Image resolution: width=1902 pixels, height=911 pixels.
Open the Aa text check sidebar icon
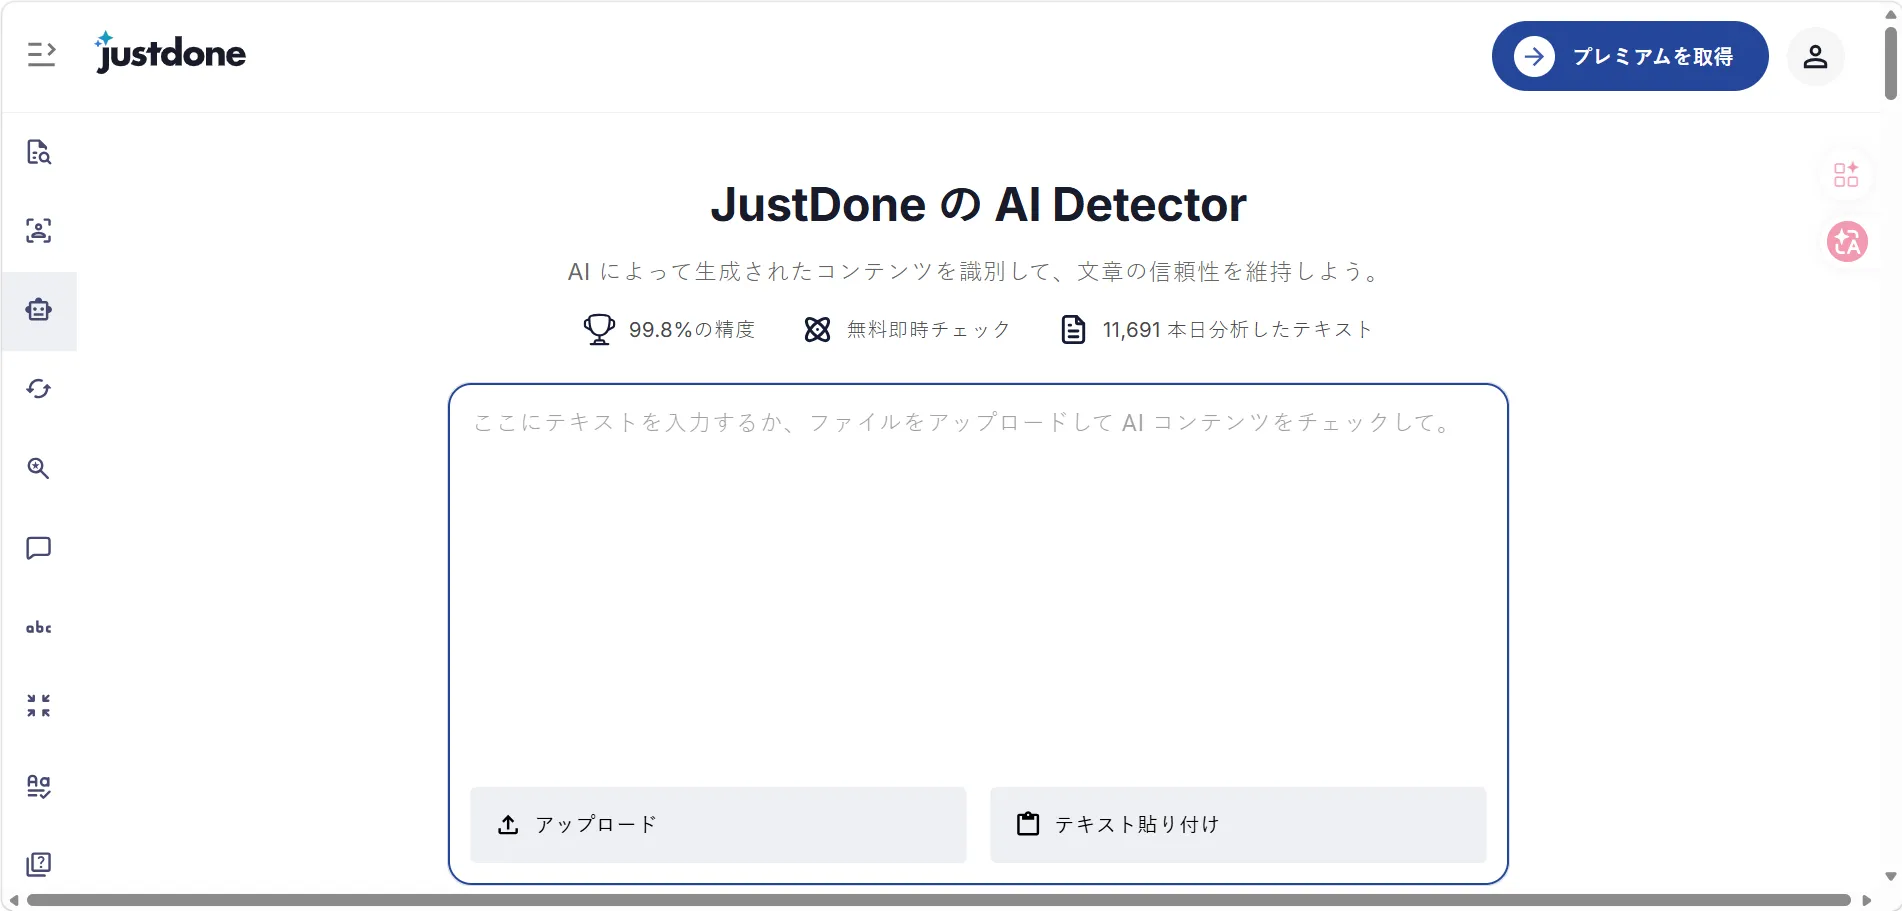[39, 786]
